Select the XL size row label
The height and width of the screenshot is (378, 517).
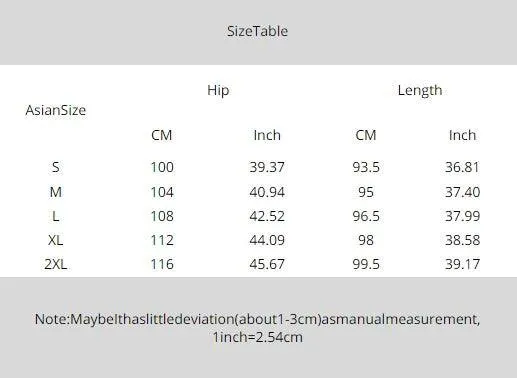[56, 240]
